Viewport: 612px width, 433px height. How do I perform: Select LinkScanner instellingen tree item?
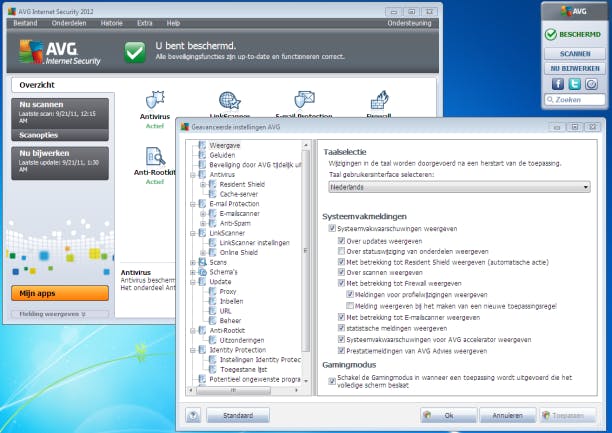pyautogui.click(x=254, y=243)
